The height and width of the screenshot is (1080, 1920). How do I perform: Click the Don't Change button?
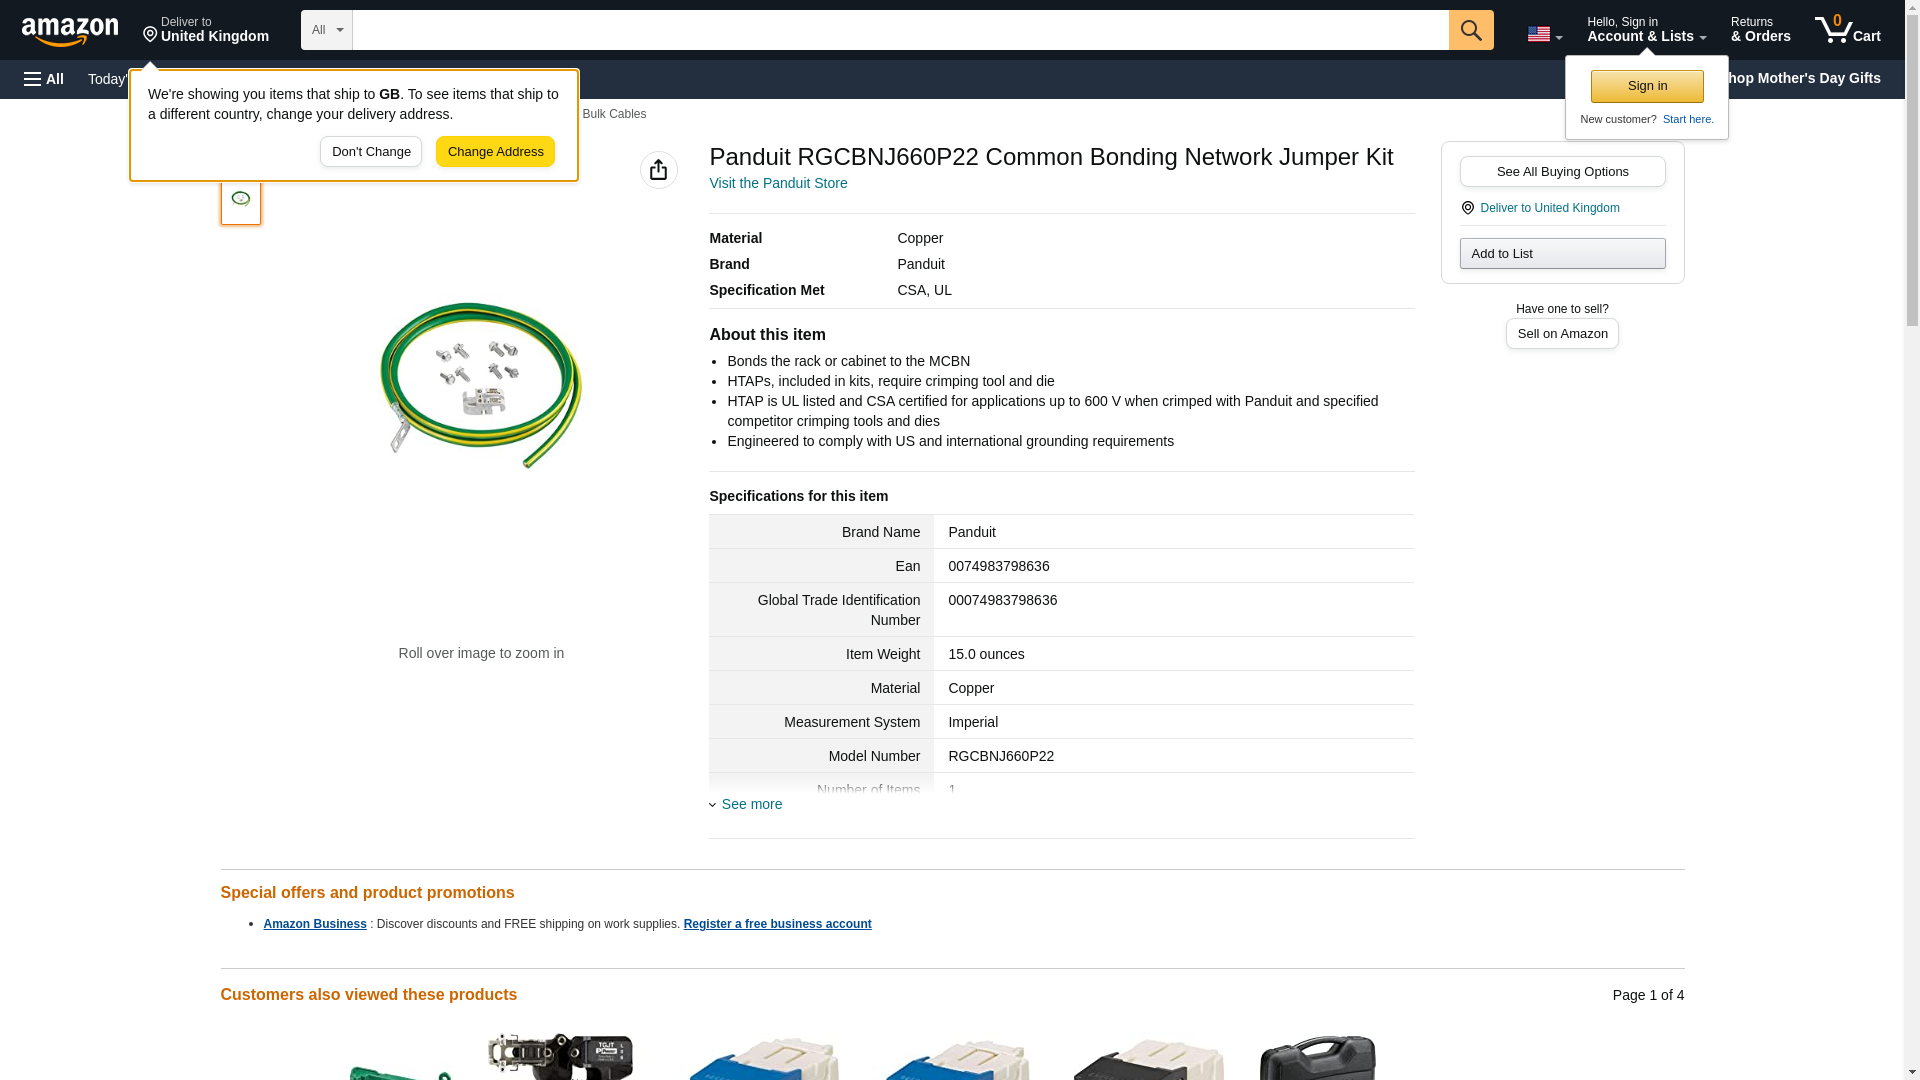pos(371,152)
